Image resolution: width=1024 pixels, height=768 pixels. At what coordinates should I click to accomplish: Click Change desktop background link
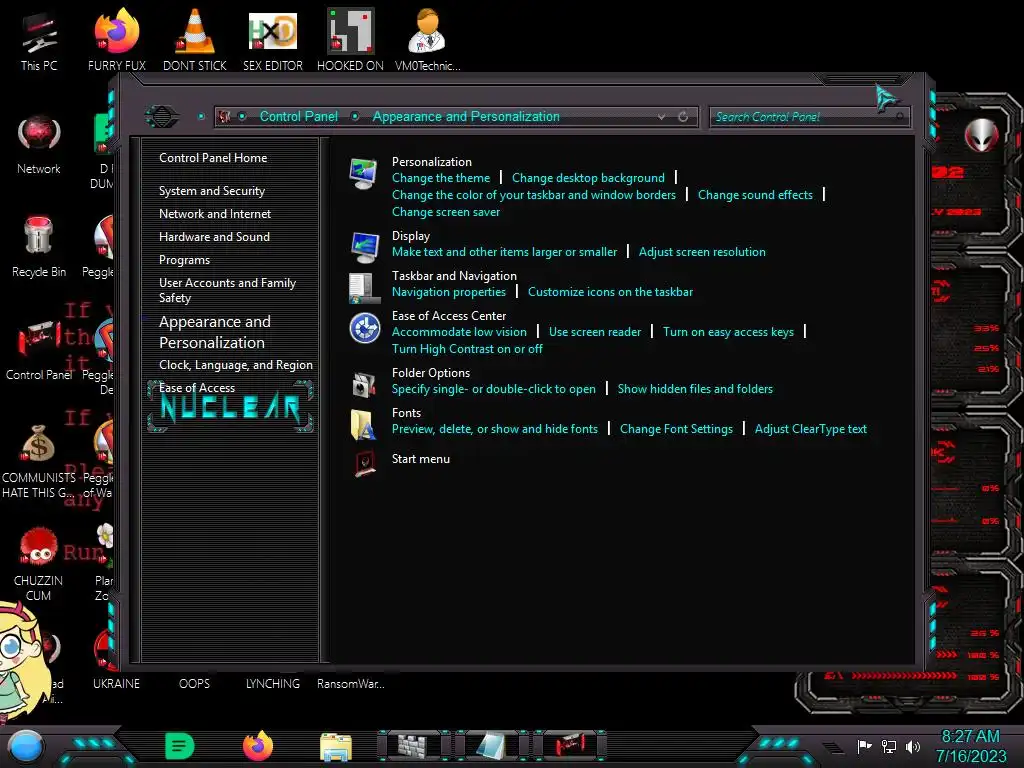[588, 178]
